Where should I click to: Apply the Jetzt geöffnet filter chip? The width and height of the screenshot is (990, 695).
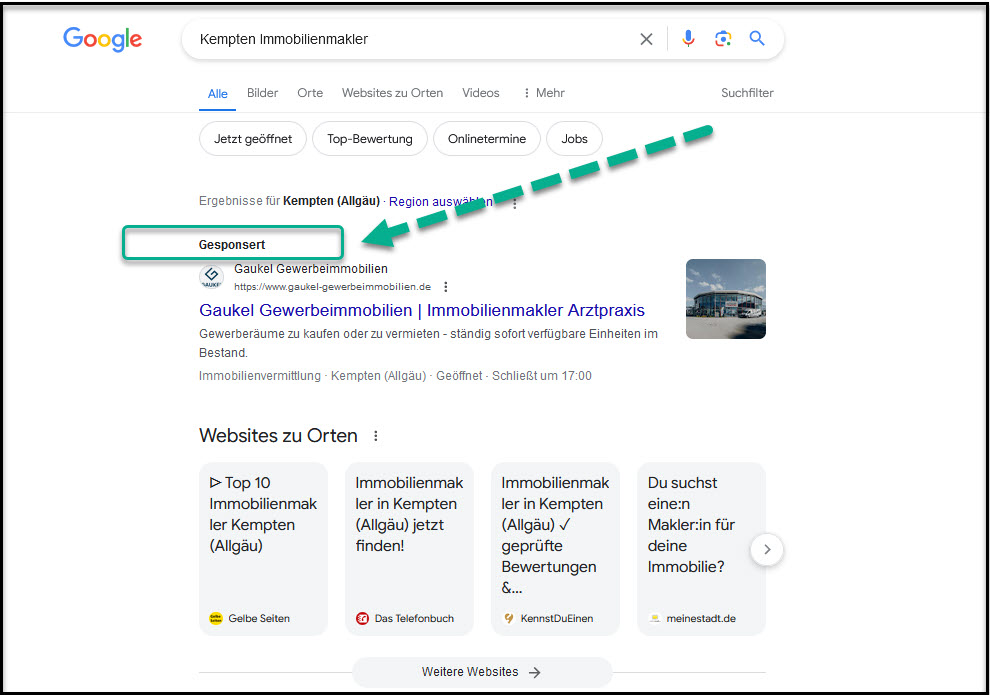[x=253, y=139]
